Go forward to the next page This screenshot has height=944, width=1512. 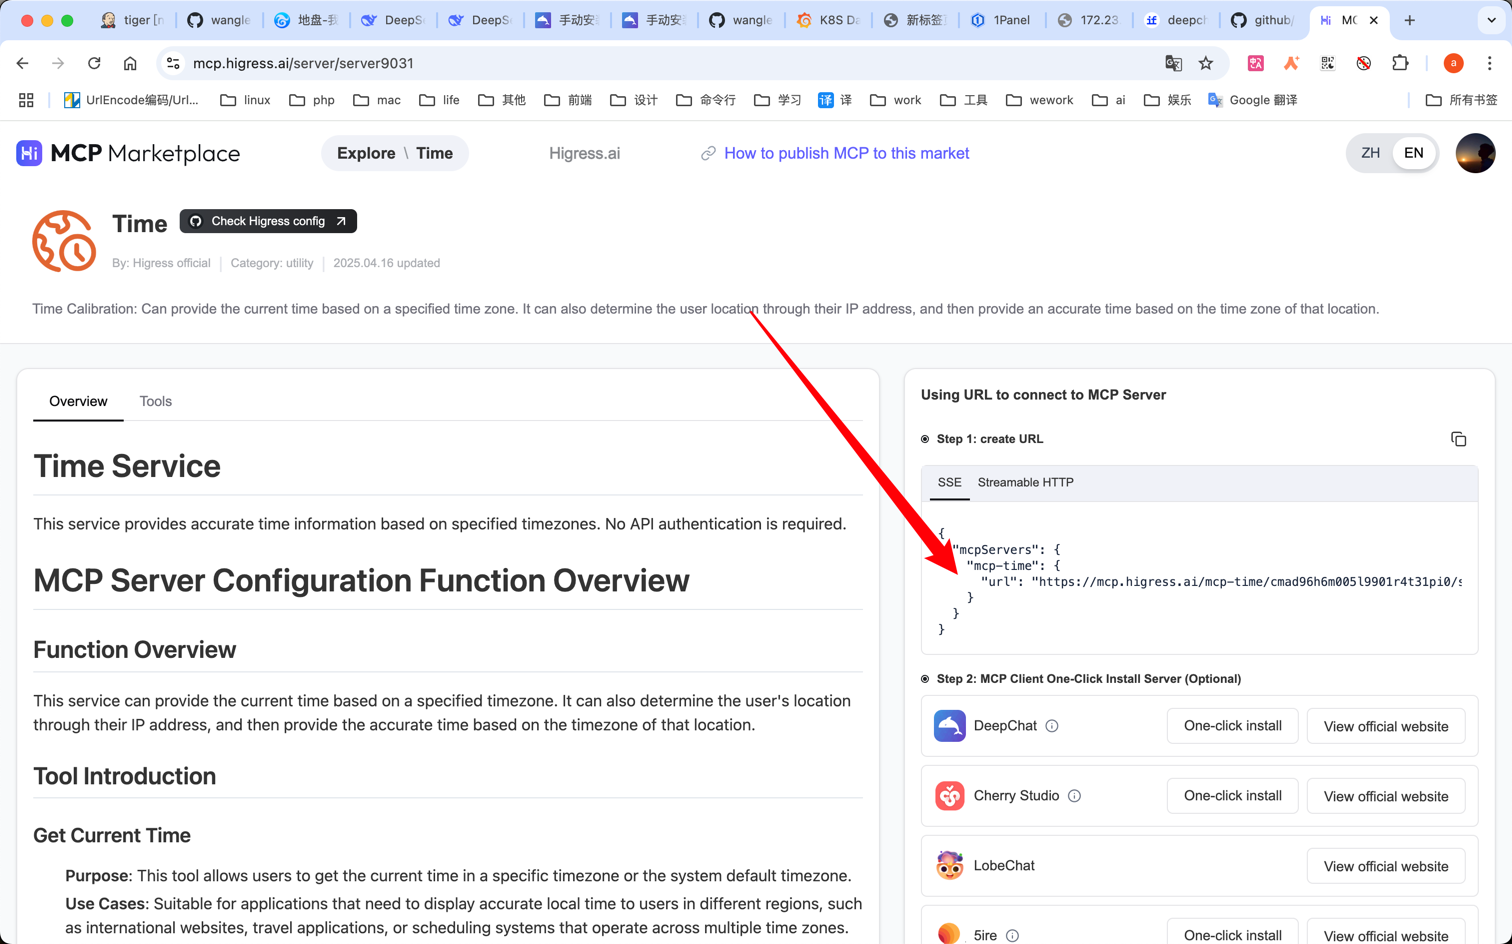click(x=58, y=63)
